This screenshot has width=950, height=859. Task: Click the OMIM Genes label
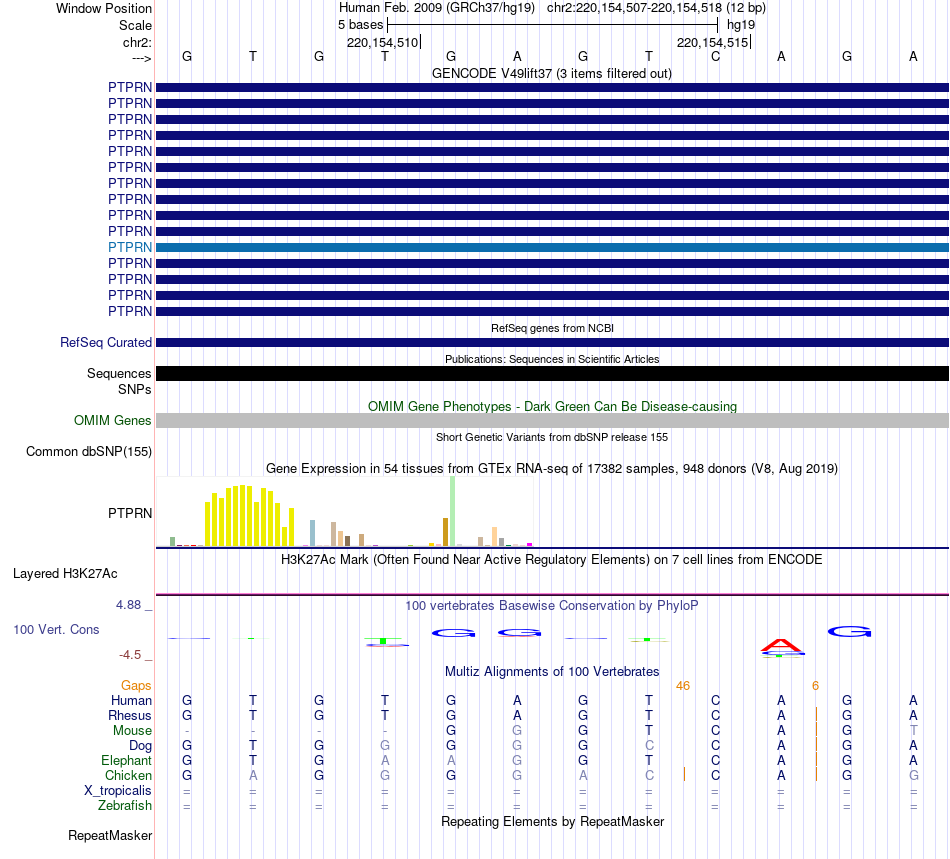coord(113,420)
